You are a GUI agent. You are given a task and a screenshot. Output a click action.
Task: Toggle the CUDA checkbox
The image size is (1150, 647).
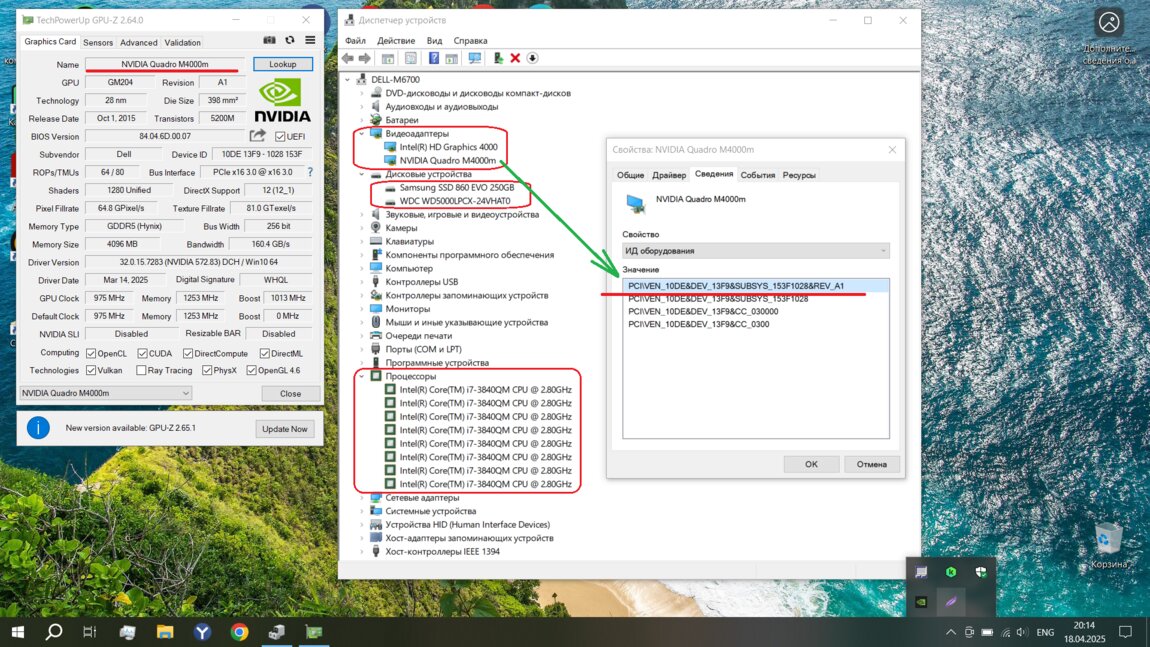coord(142,353)
